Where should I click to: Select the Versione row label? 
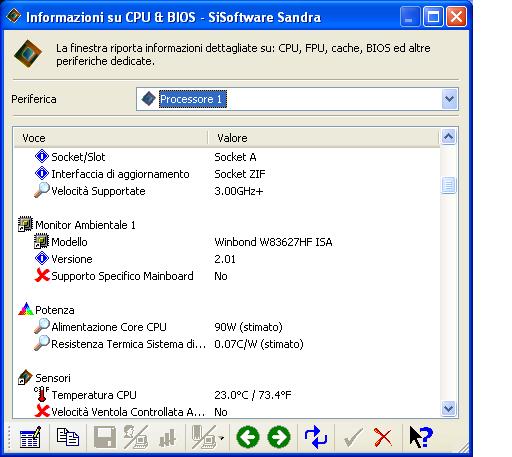(72, 259)
